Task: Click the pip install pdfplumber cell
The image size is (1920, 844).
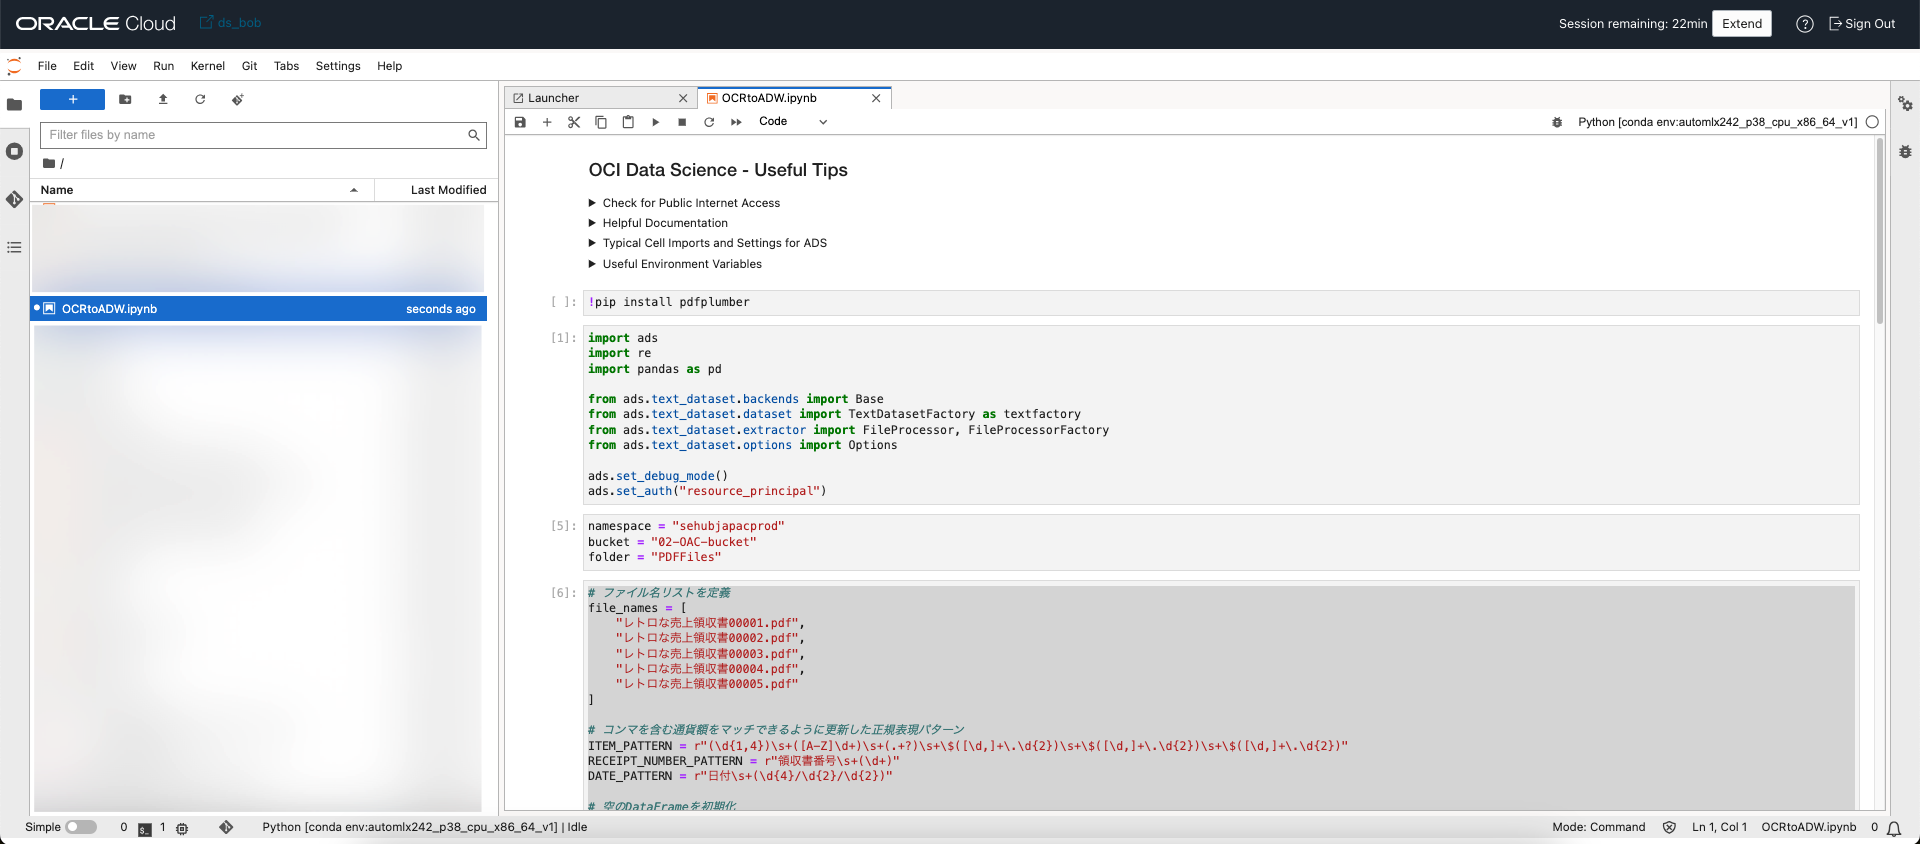Action: [x=1221, y=302]
